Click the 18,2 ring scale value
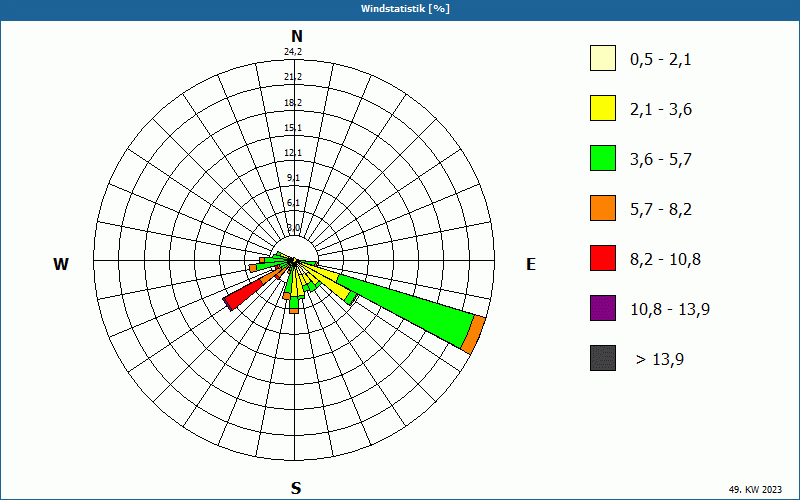The image size is (800, 500). pos(293,103)
